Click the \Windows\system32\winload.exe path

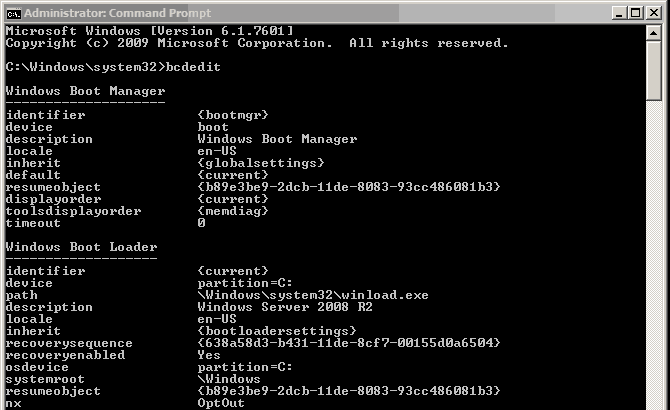313,295
